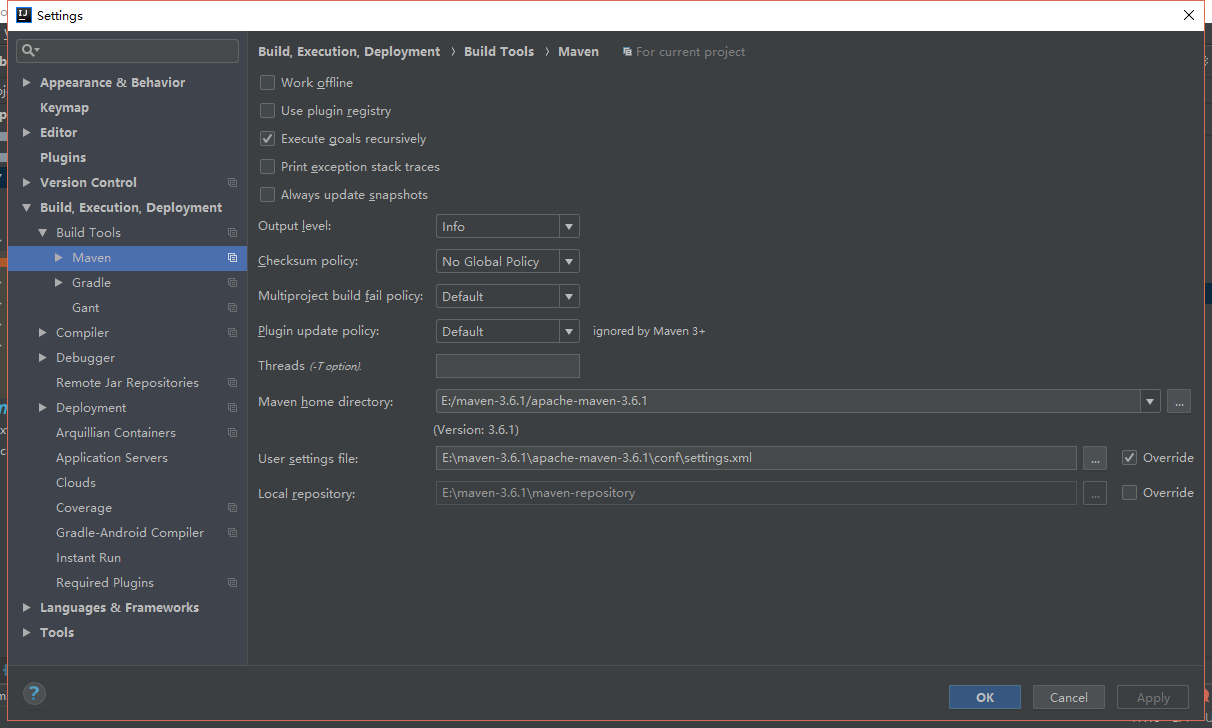
Task: Expand the Compiler tree node
Action: [42, 332]
